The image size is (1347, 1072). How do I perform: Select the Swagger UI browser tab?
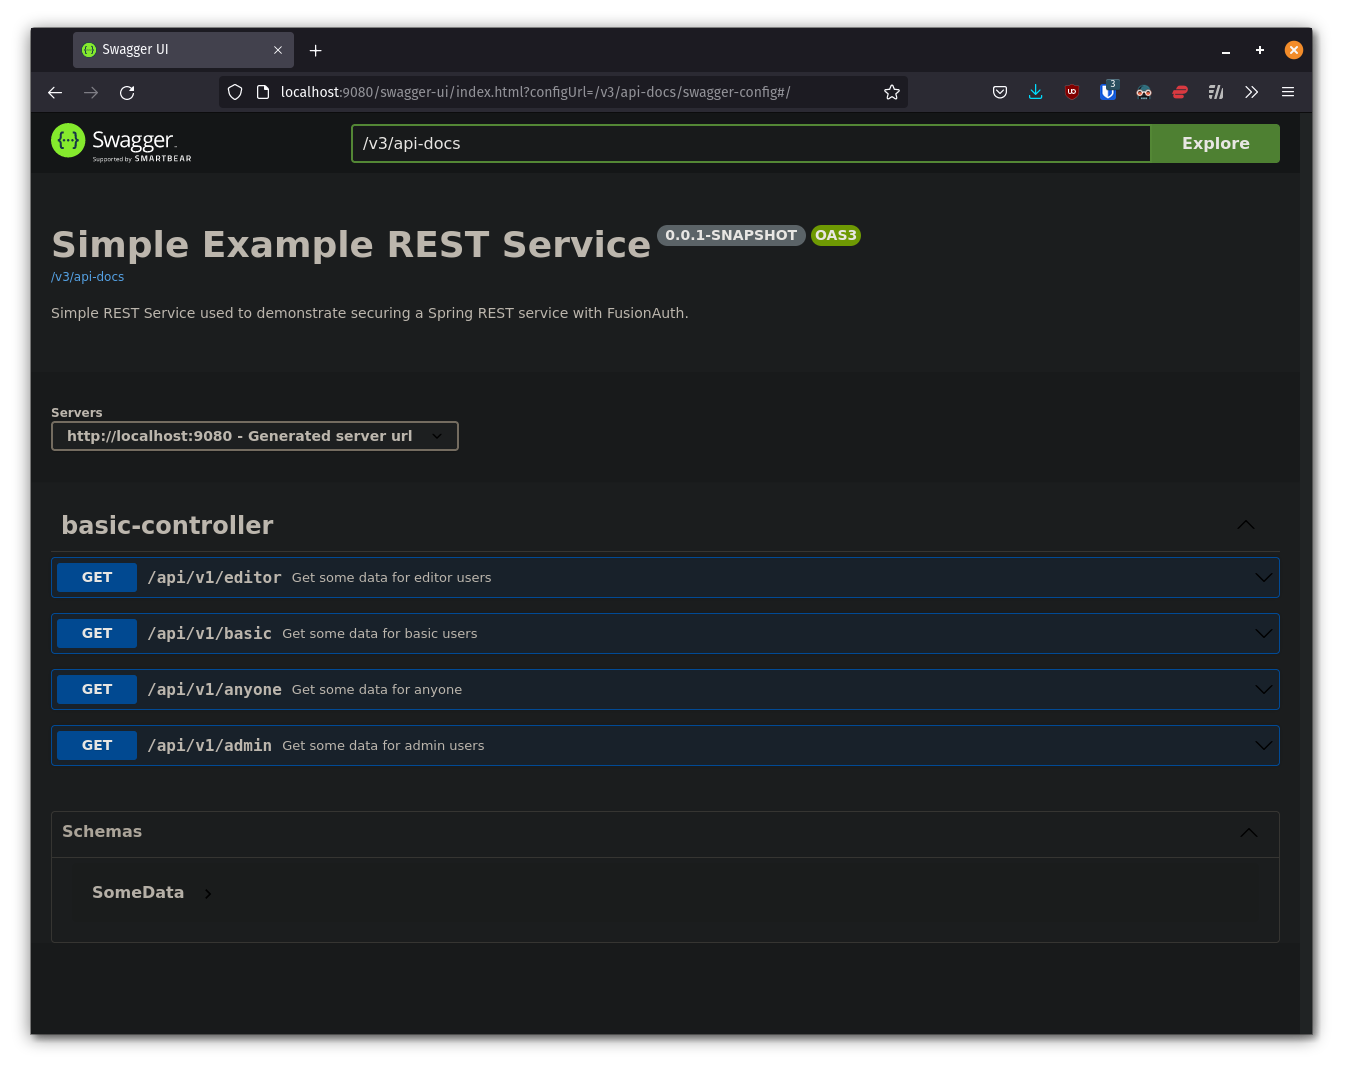pos(183,50)
